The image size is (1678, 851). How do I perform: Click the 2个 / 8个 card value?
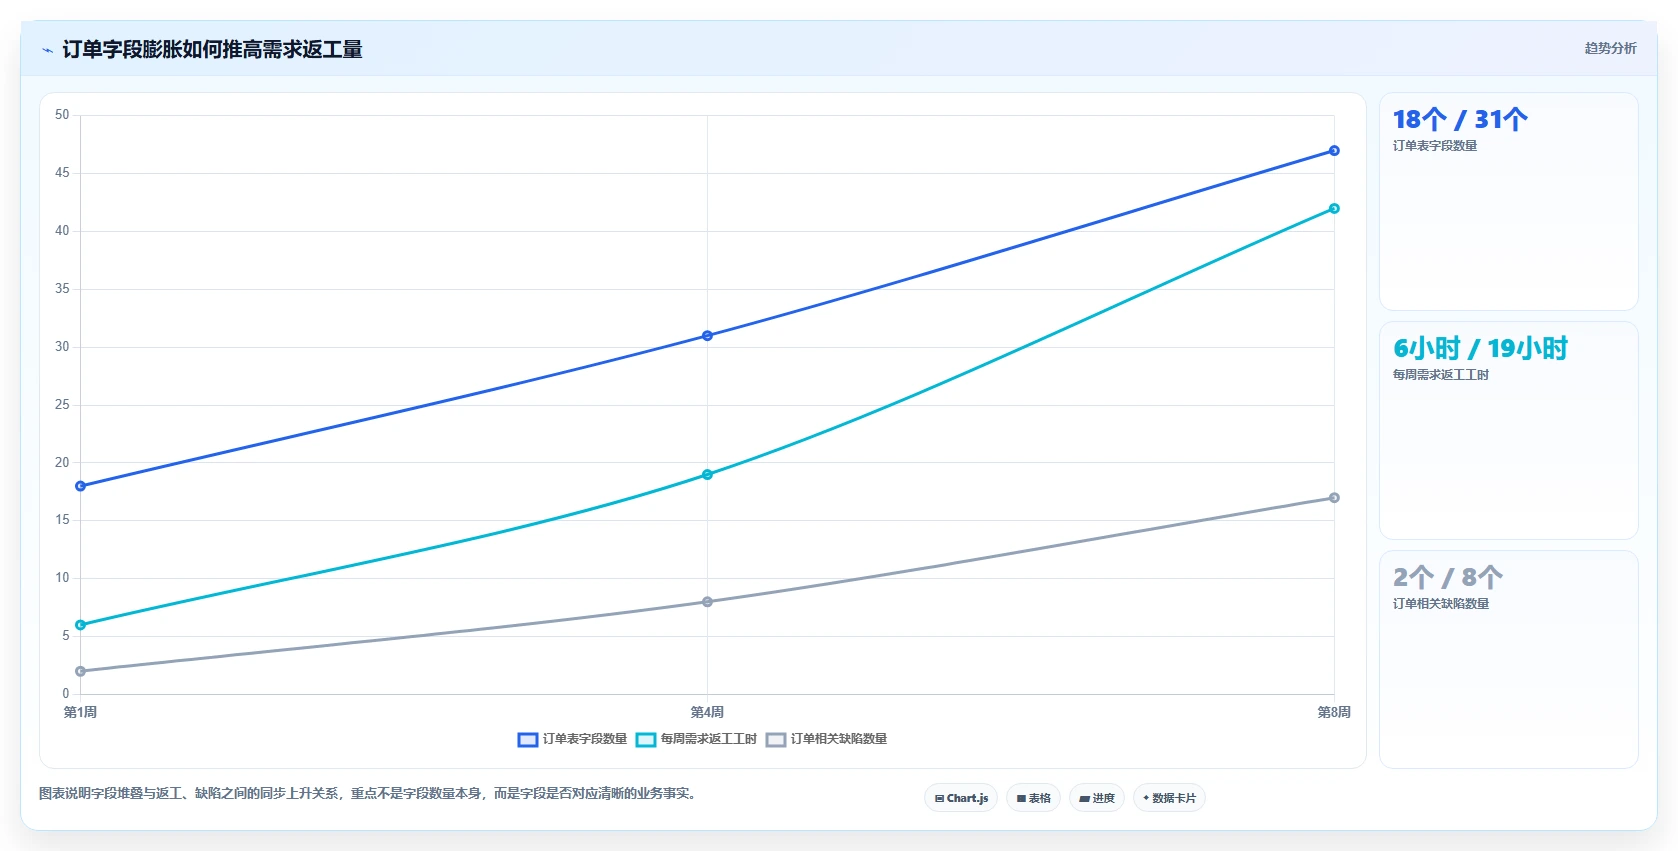click(x=1448, y=577)
